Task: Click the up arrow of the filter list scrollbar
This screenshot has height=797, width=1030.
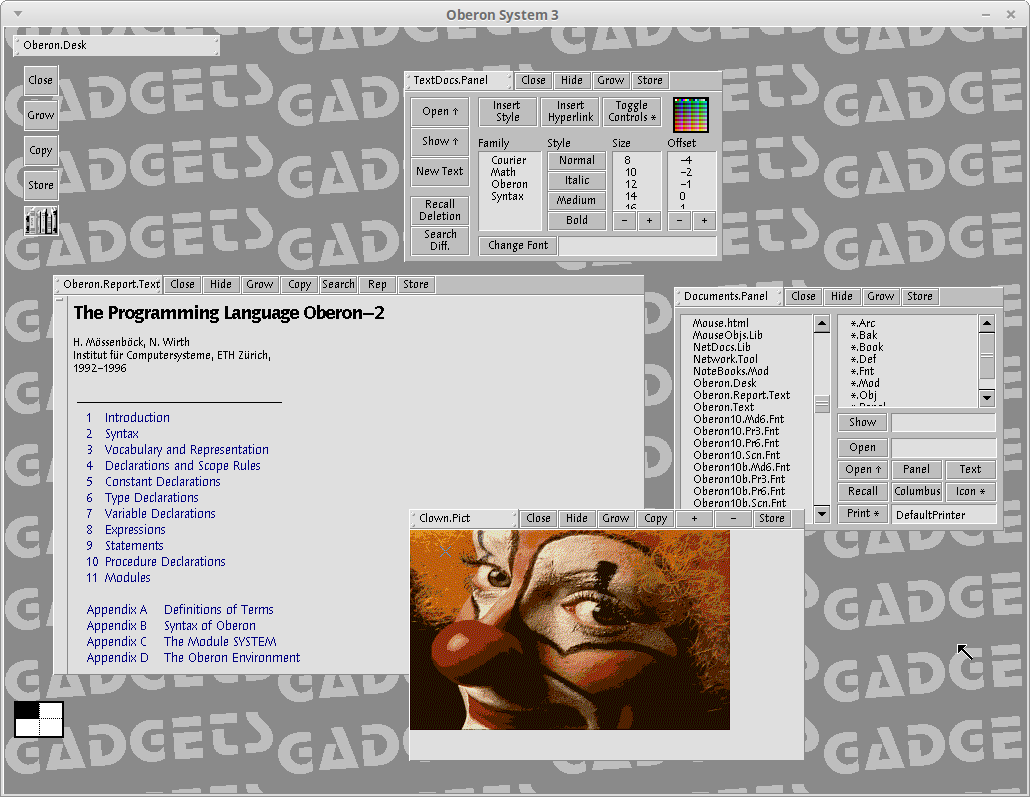Action: [987, 323]
